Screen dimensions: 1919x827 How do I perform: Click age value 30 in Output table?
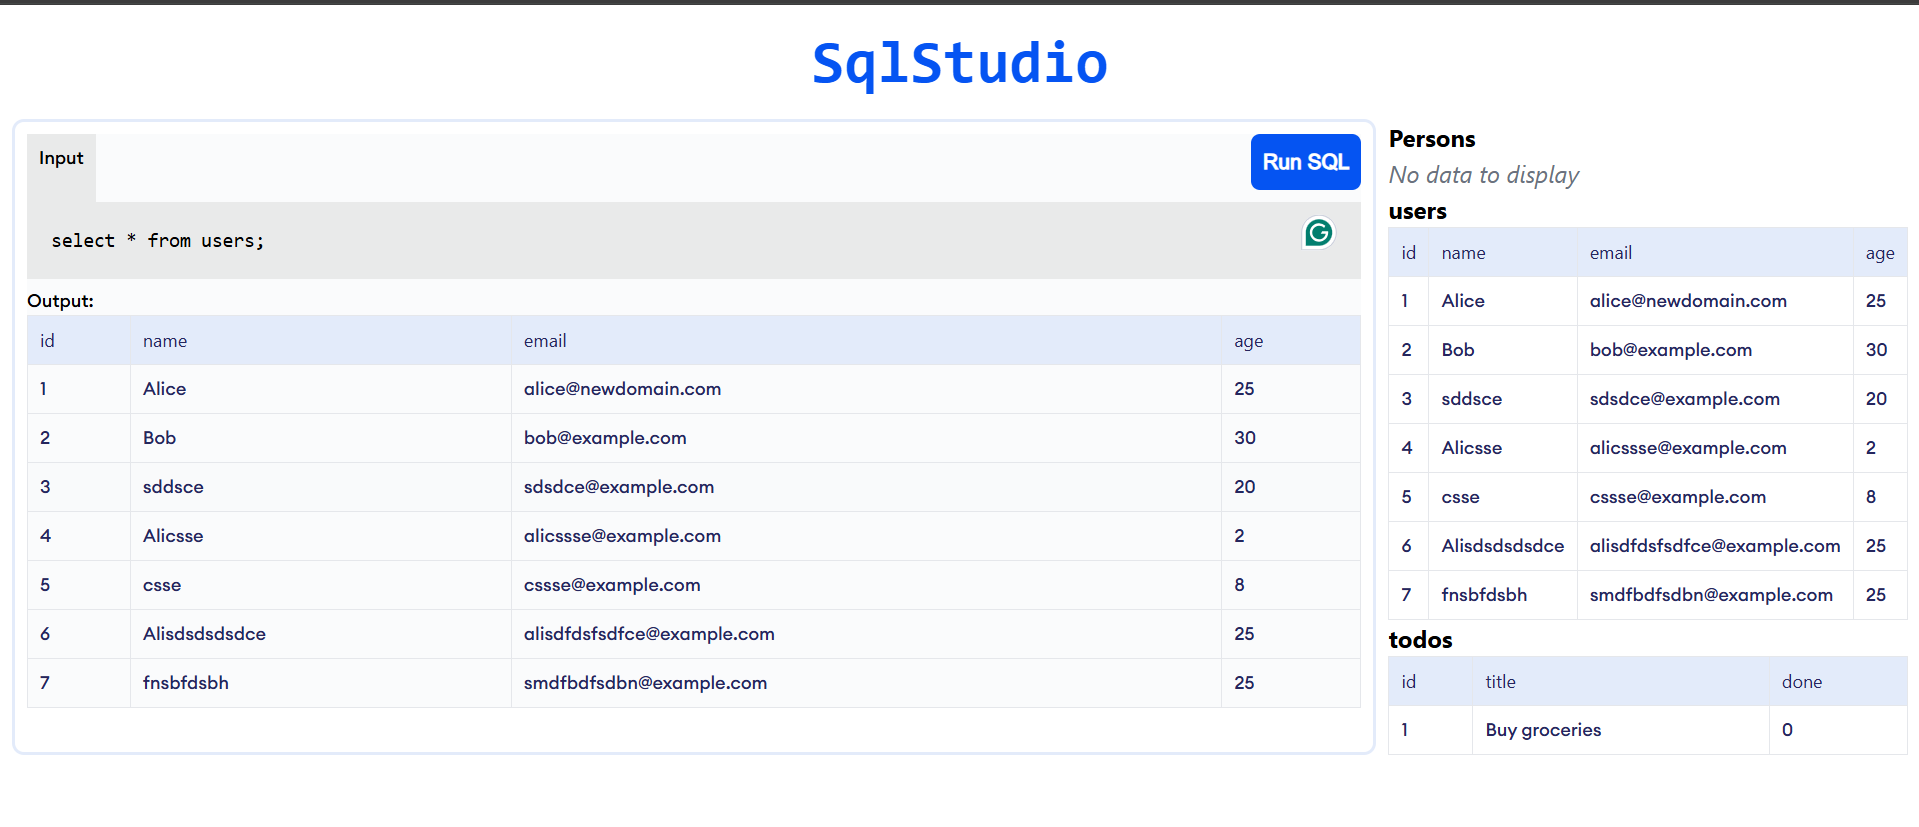(1290, 438)
